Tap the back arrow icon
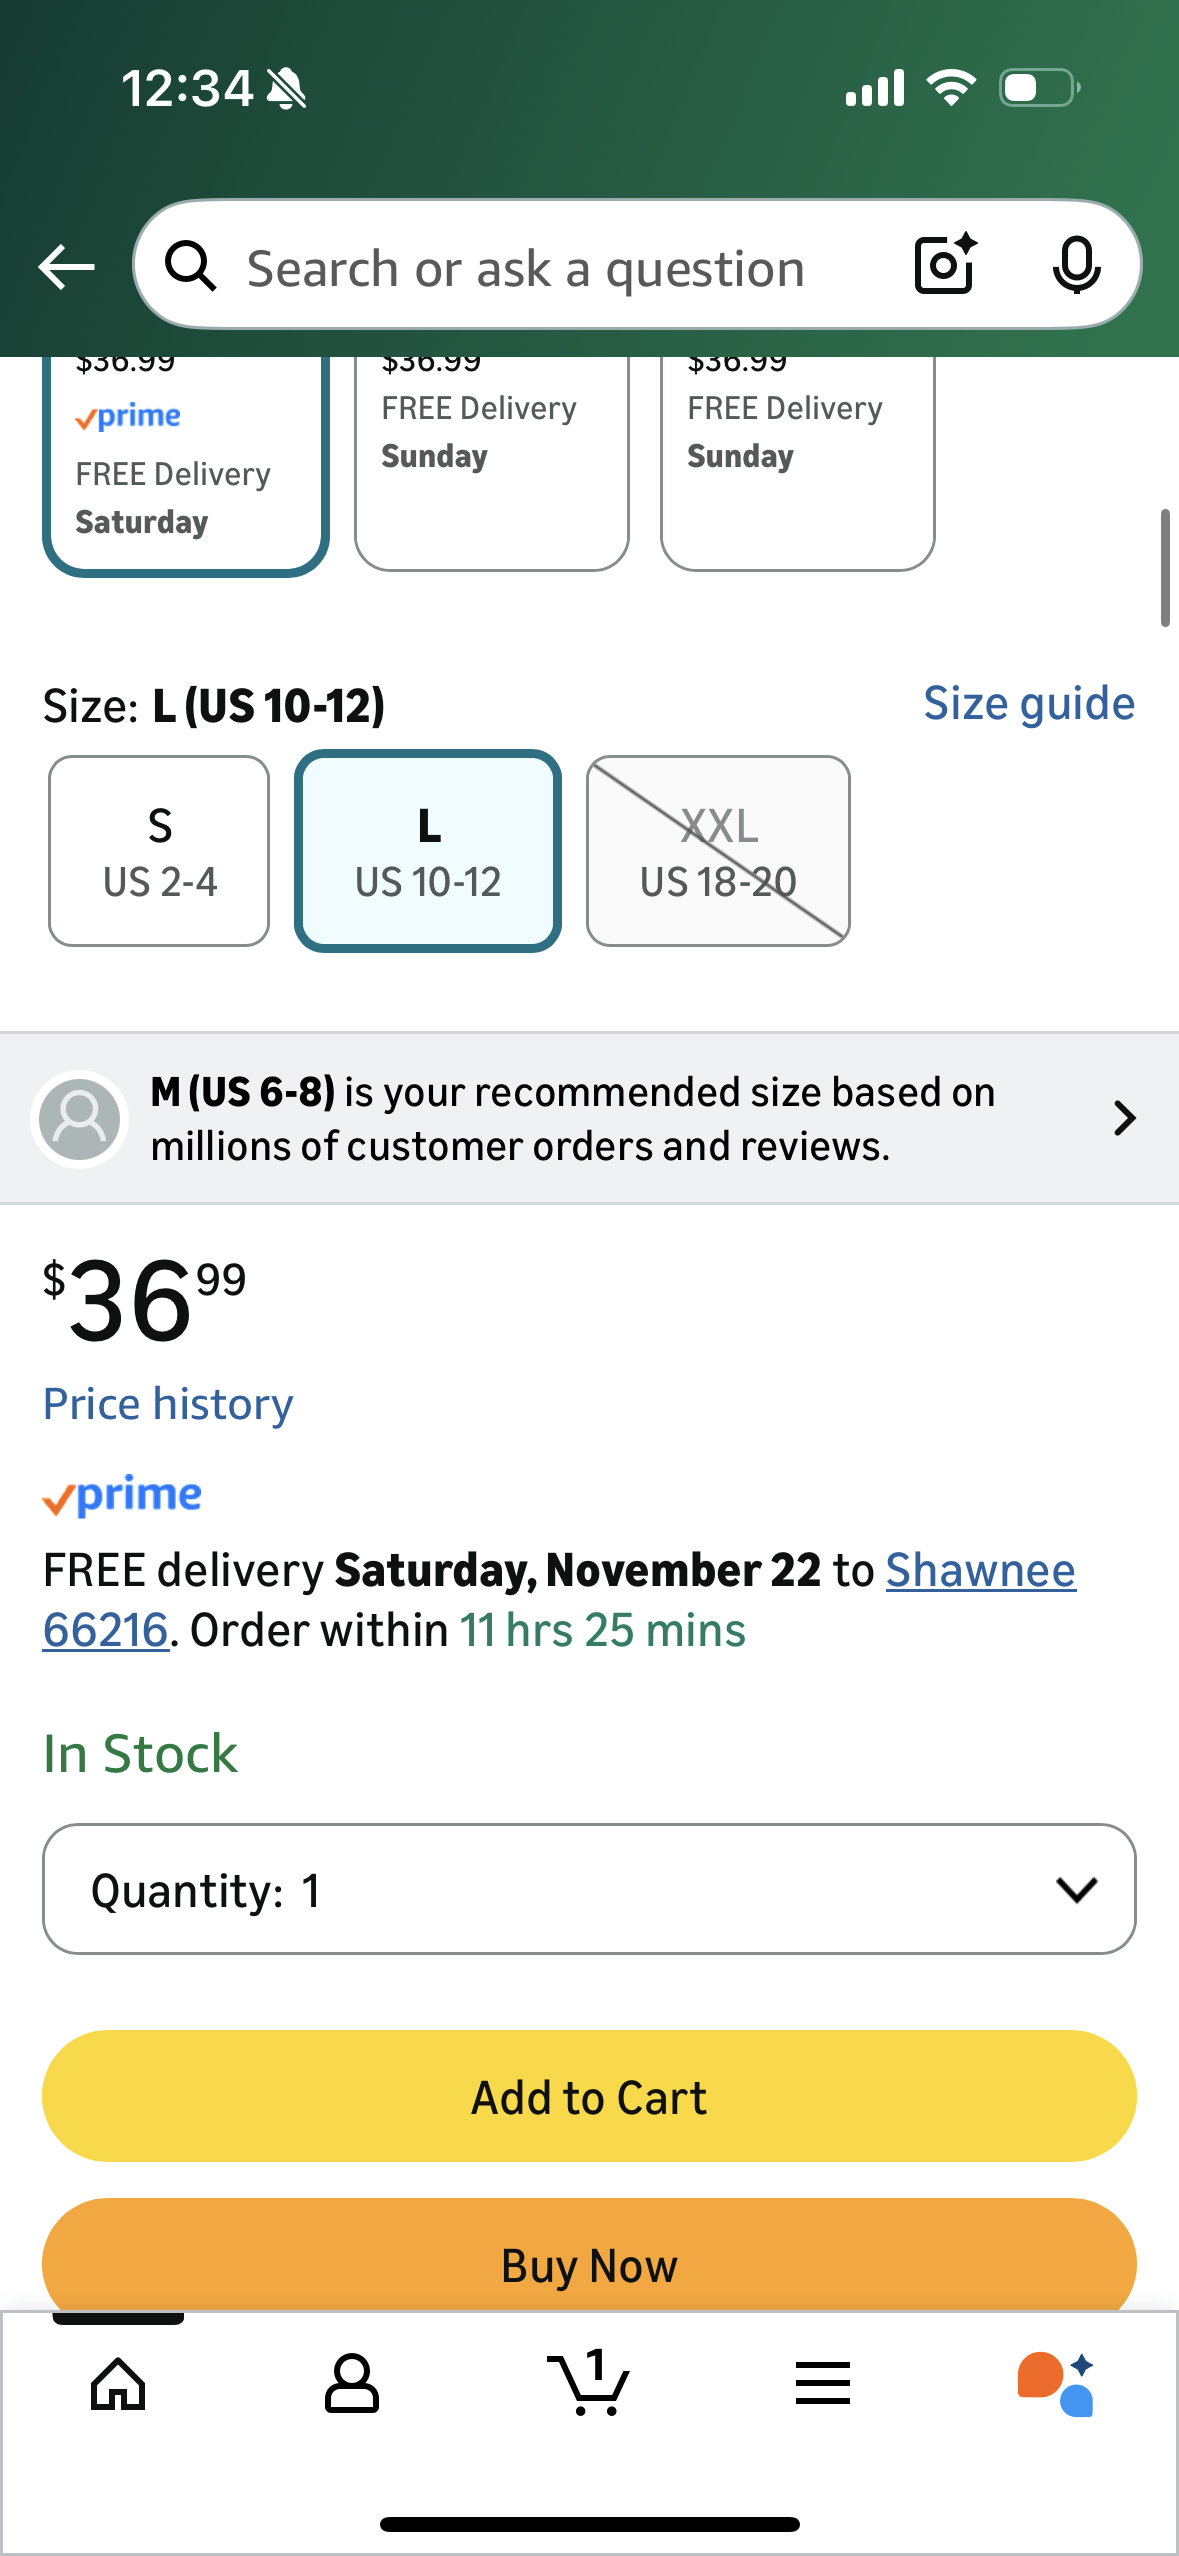The width and height of the screenshot is (1179, 2556). 66,267
